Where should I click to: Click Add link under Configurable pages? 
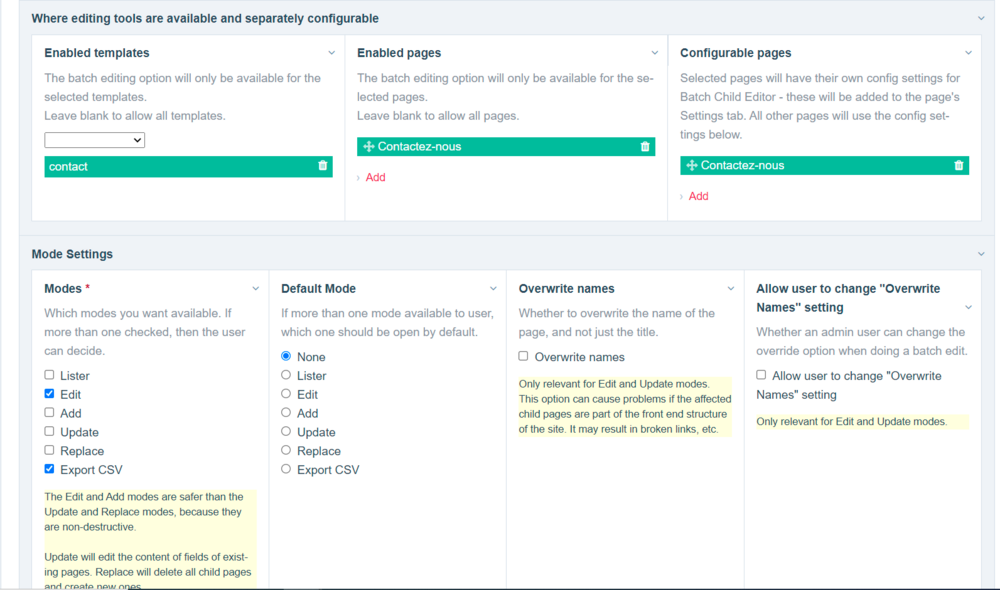tap(698, 196)
